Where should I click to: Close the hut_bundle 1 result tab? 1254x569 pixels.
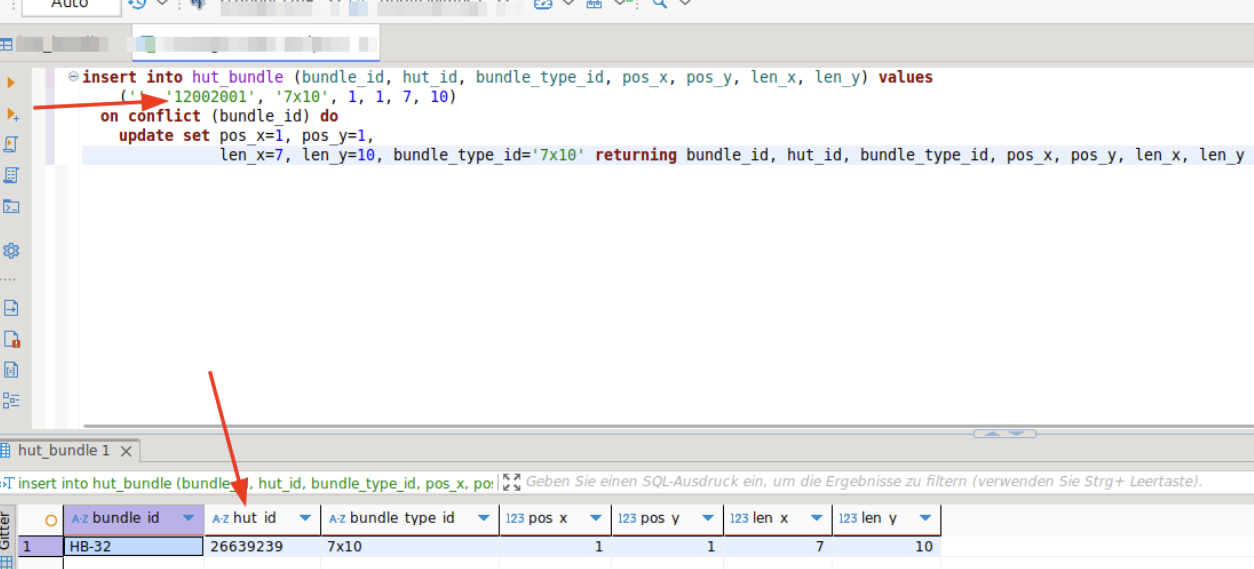point(127,451)
